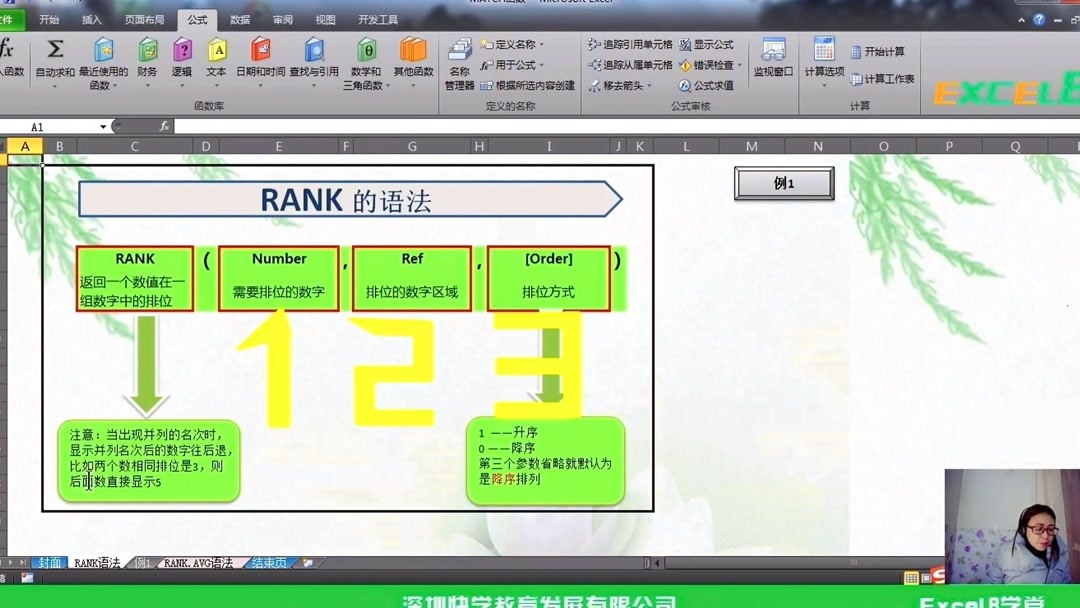Toggle 显示公式 to show formulas

point(712,45)
